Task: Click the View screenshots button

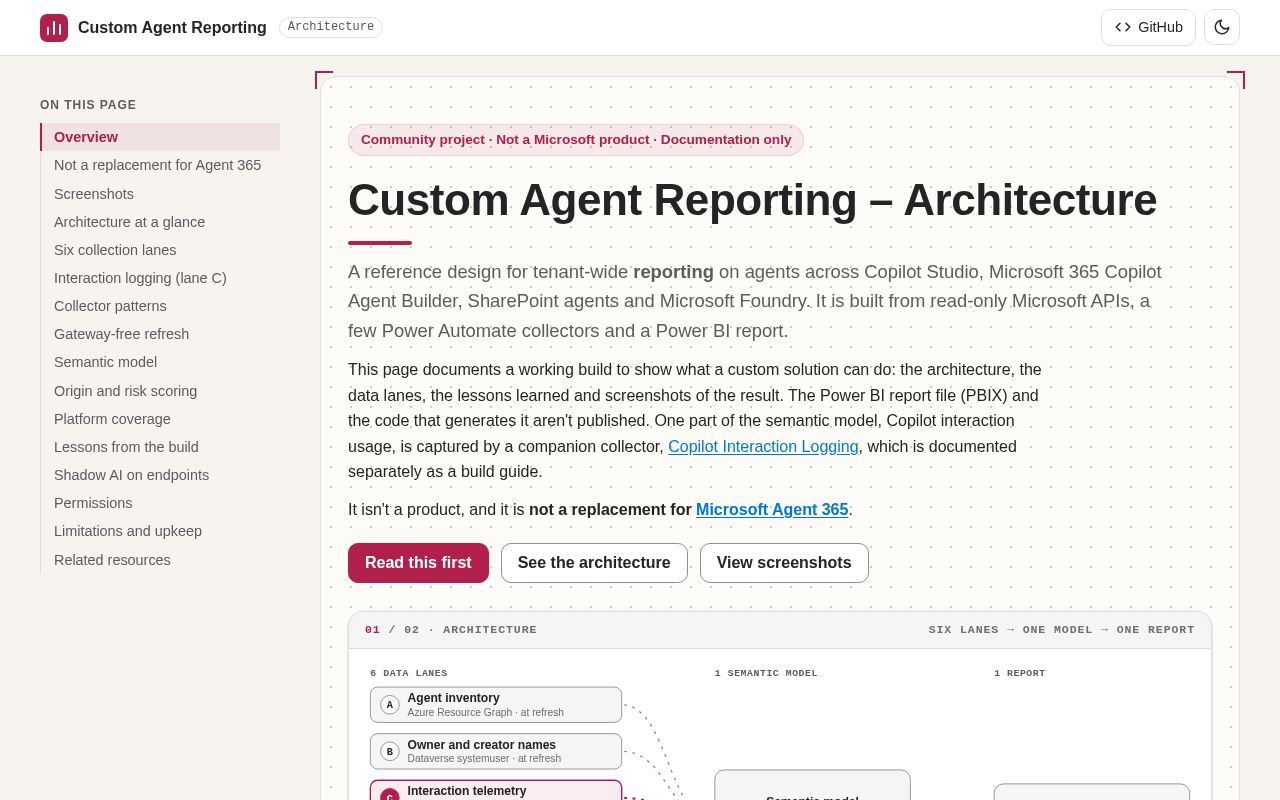Action: tap(784, 563)
